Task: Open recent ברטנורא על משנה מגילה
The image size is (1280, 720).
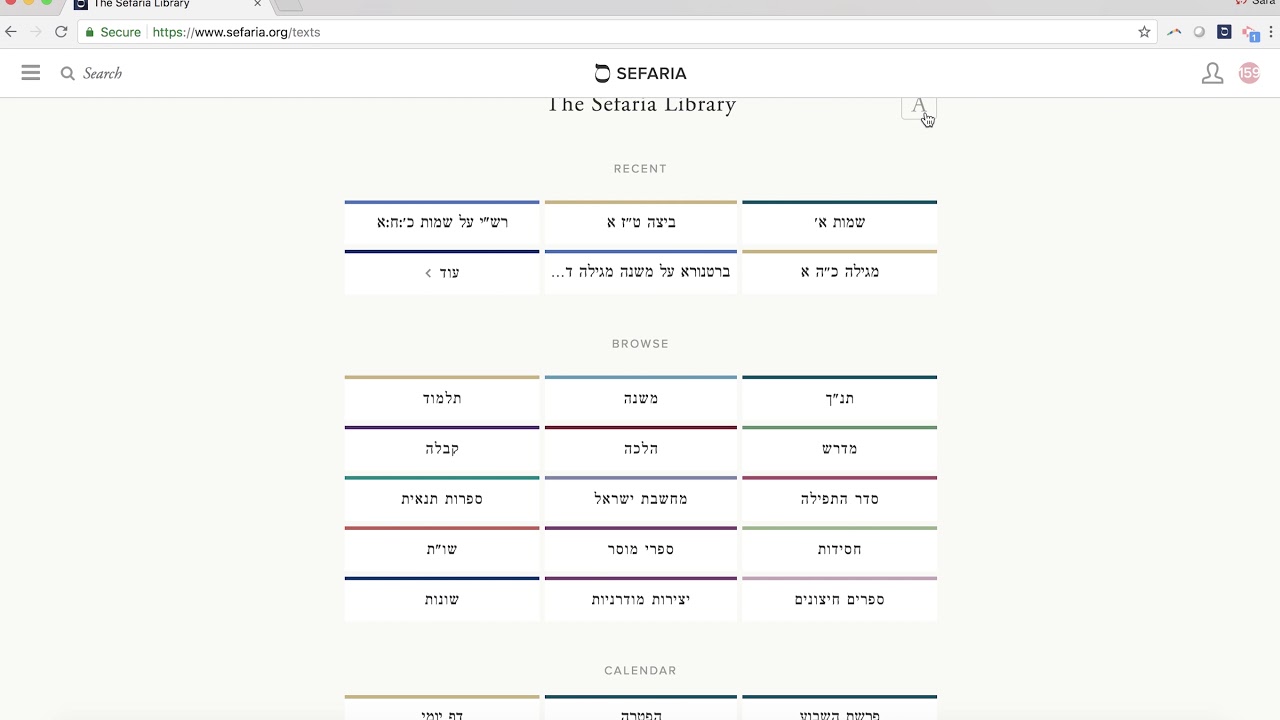Action: [x=641, y=272]
